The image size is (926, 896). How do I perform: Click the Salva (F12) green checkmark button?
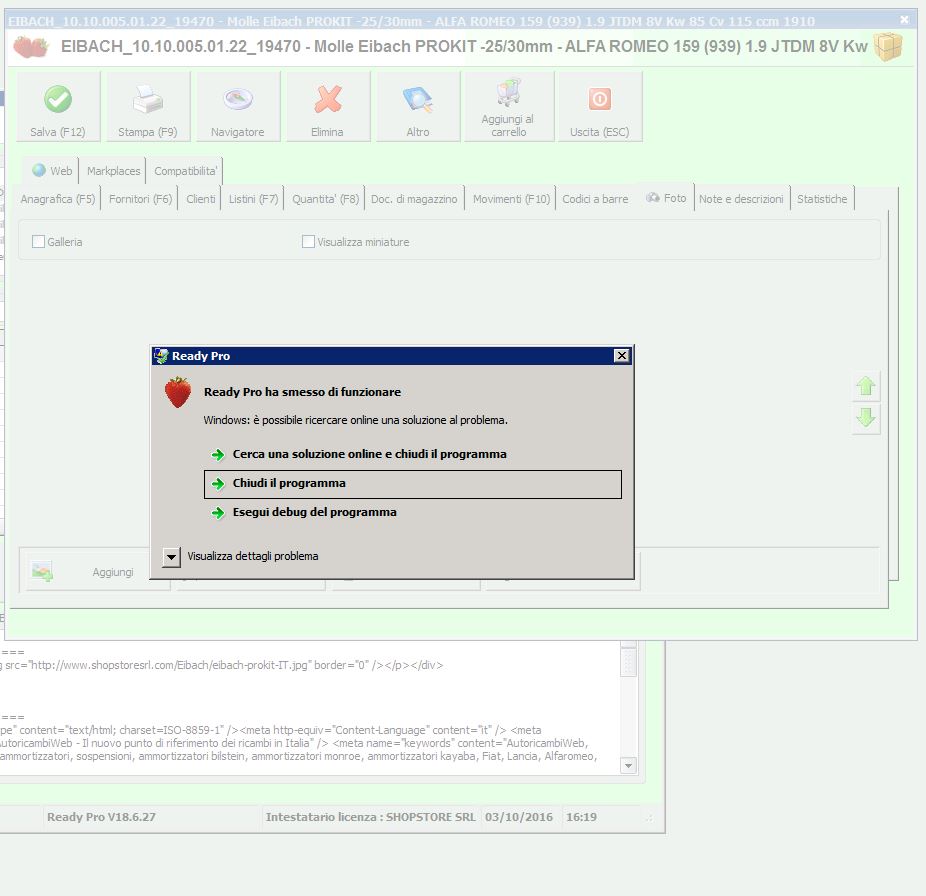point(58,106)
